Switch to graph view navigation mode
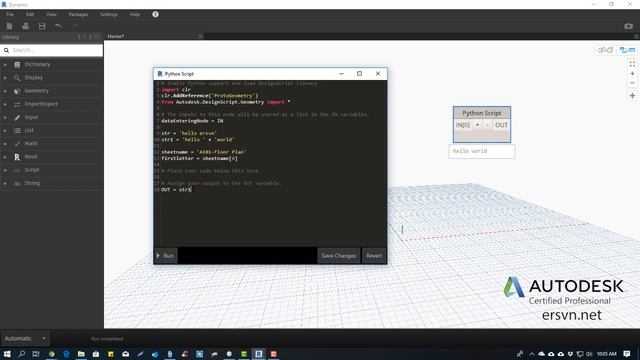The image size is (640, 360). 627,50
